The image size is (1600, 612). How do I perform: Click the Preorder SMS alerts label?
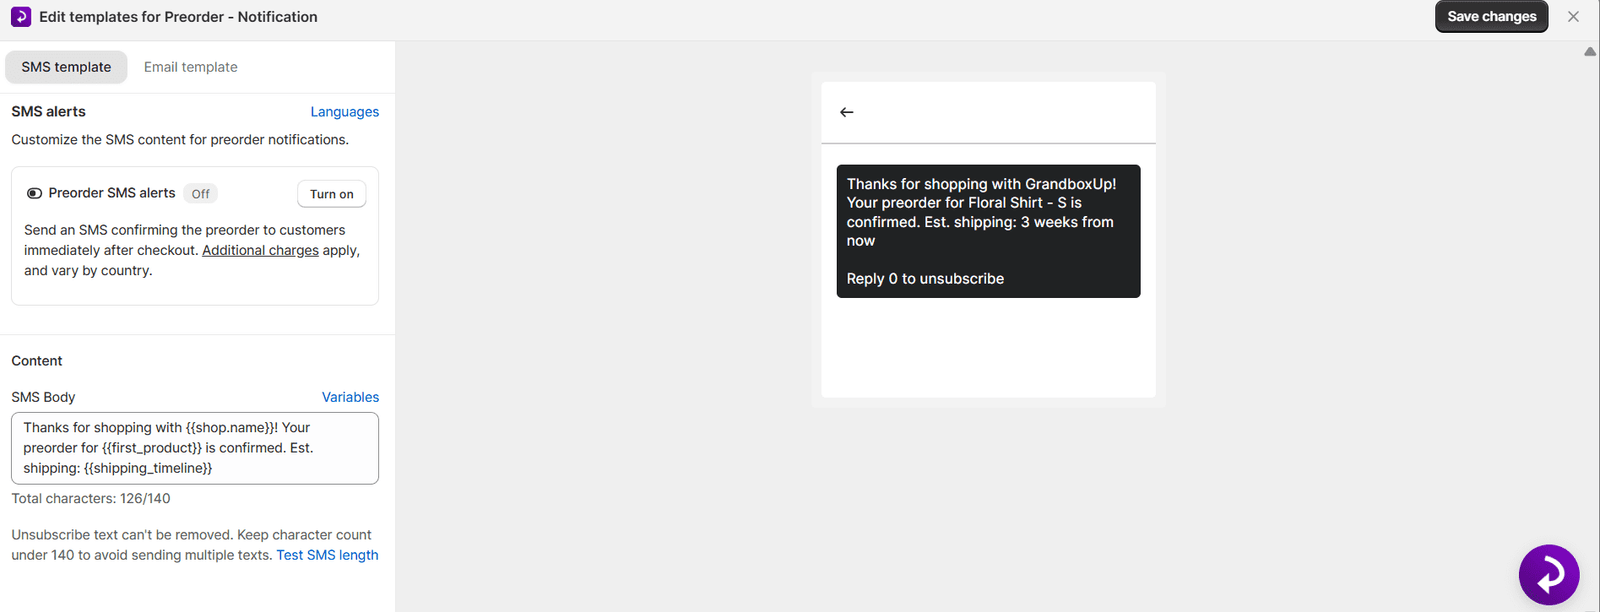(112, 193)
